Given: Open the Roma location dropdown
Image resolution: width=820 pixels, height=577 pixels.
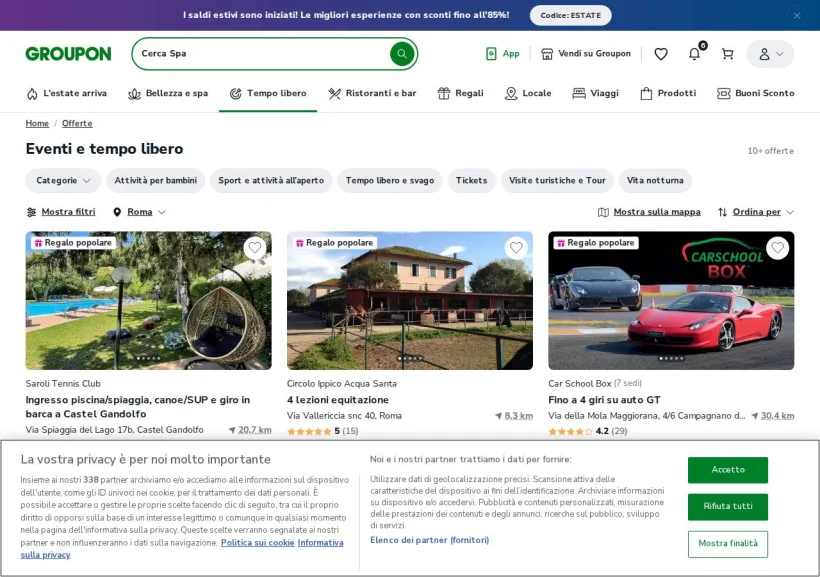Looking at the screenshot, I should [x=139, y=212].
